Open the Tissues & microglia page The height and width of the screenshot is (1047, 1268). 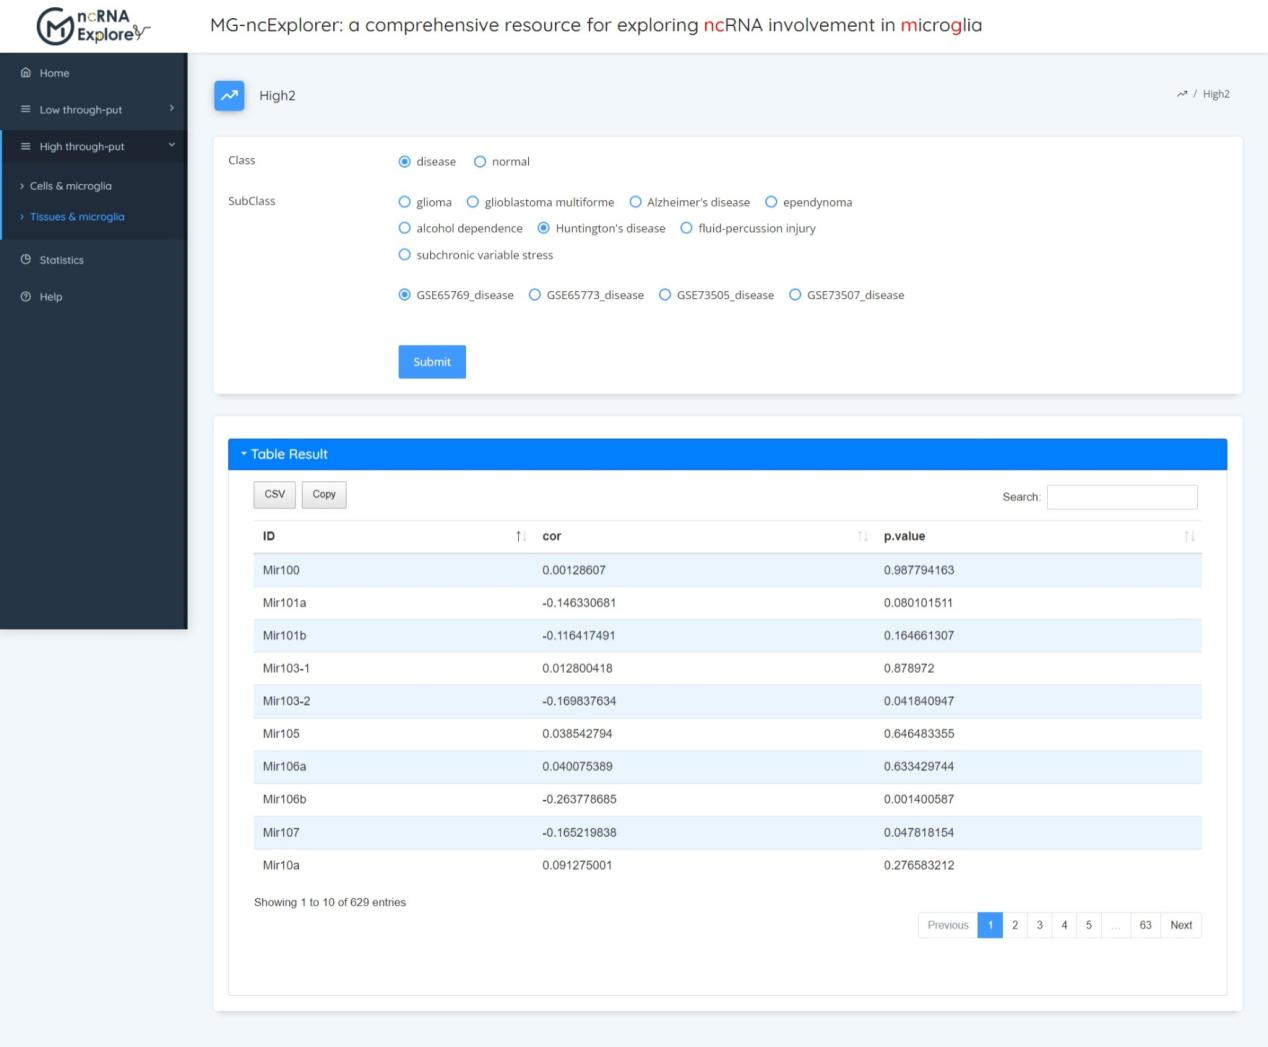[77, 217]
